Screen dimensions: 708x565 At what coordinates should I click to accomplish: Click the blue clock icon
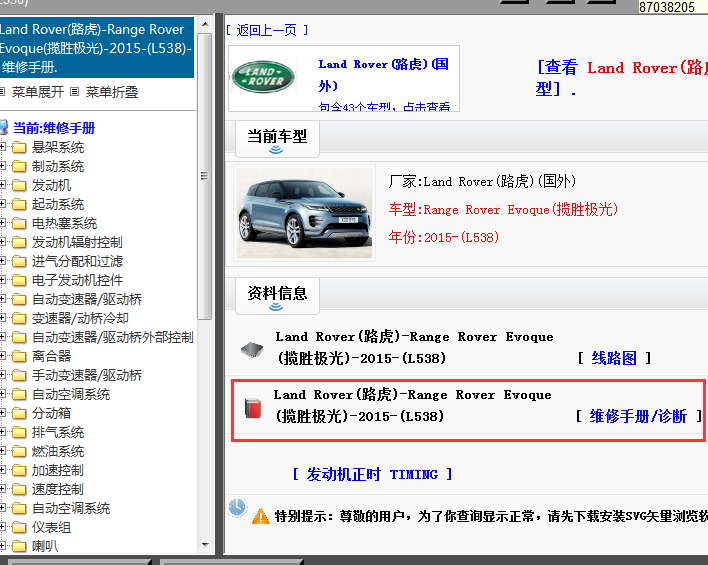[237, 507]
